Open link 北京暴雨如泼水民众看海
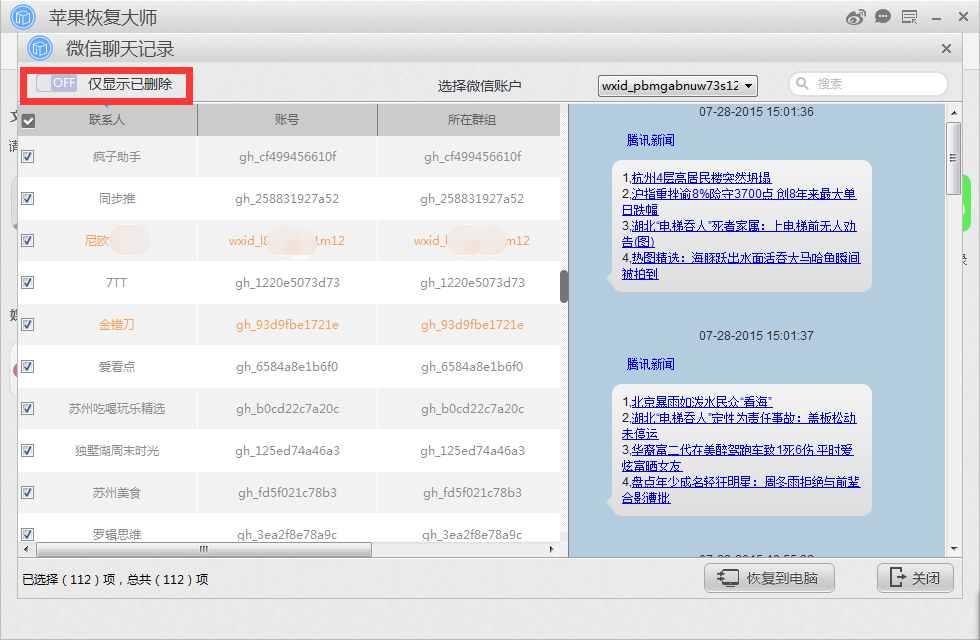 tap(702, 402)
